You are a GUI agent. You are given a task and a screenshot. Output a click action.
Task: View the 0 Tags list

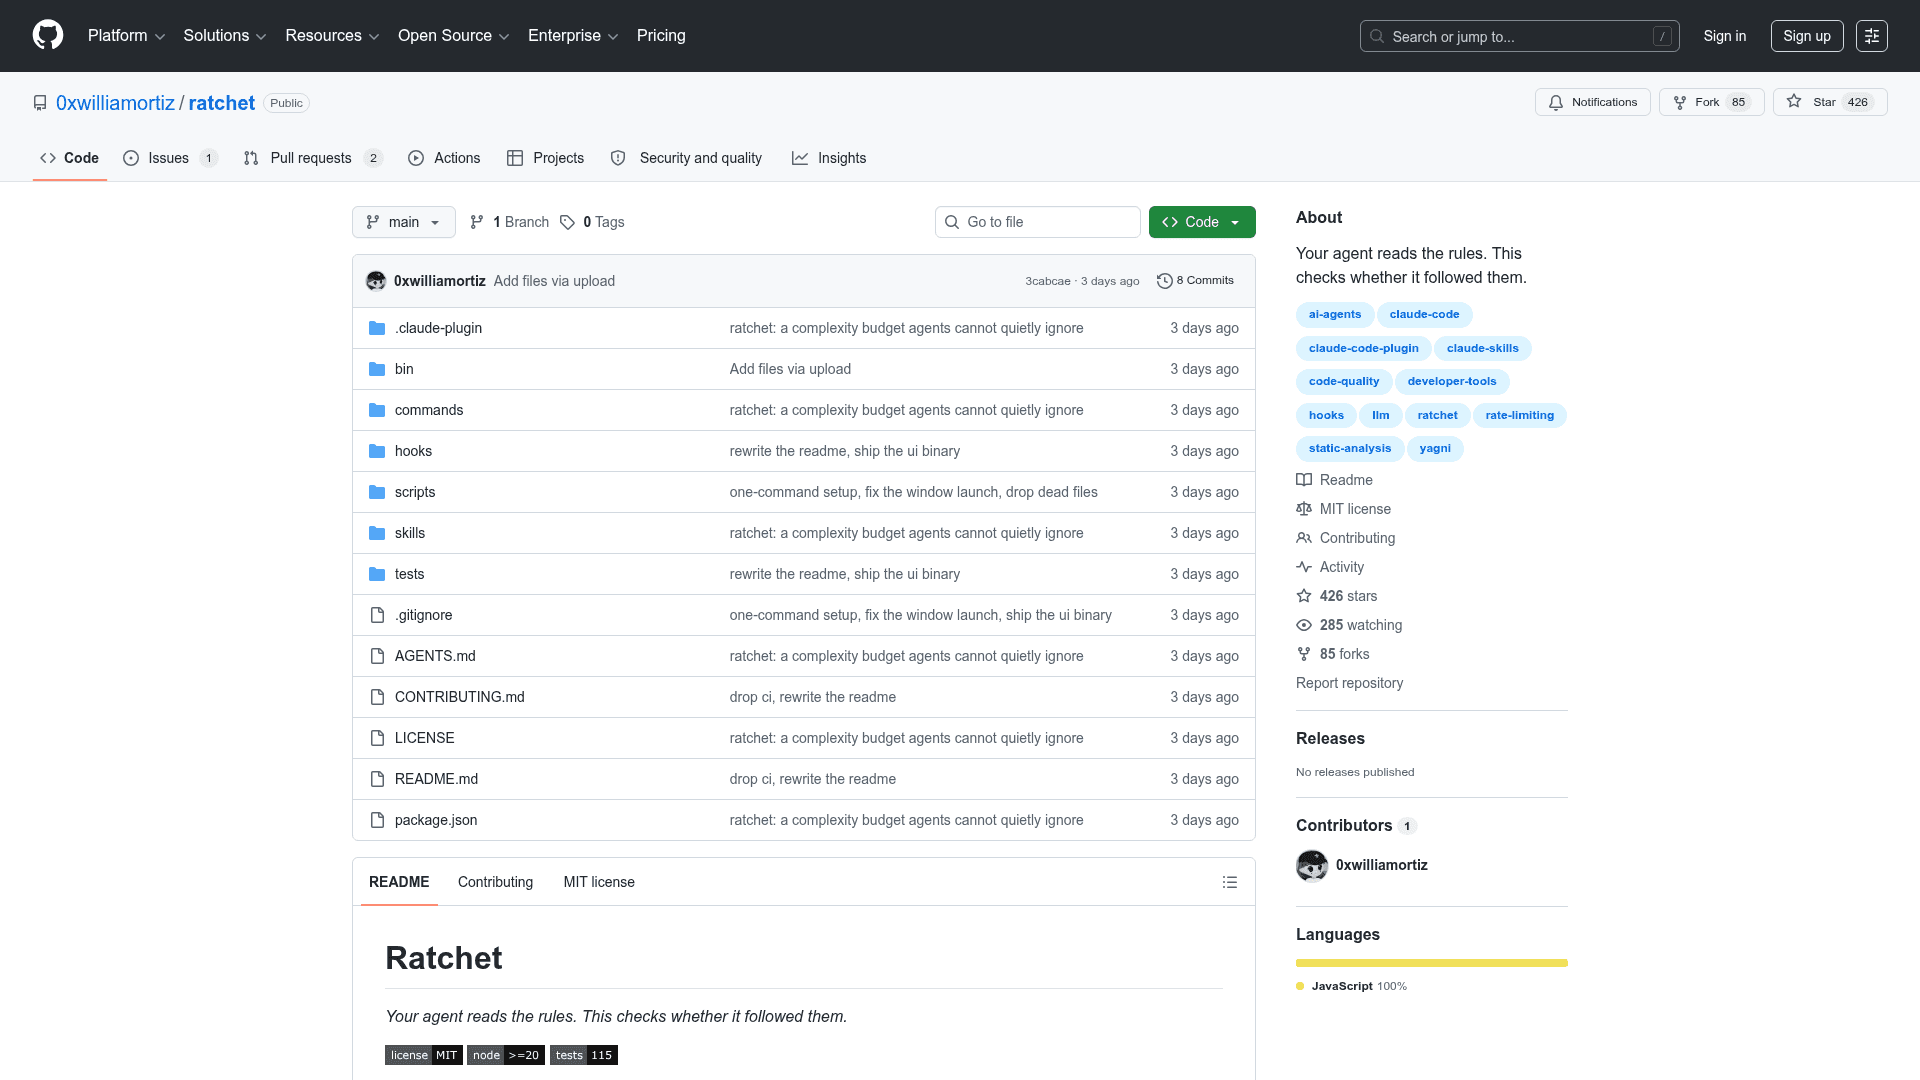coord(592,222)
